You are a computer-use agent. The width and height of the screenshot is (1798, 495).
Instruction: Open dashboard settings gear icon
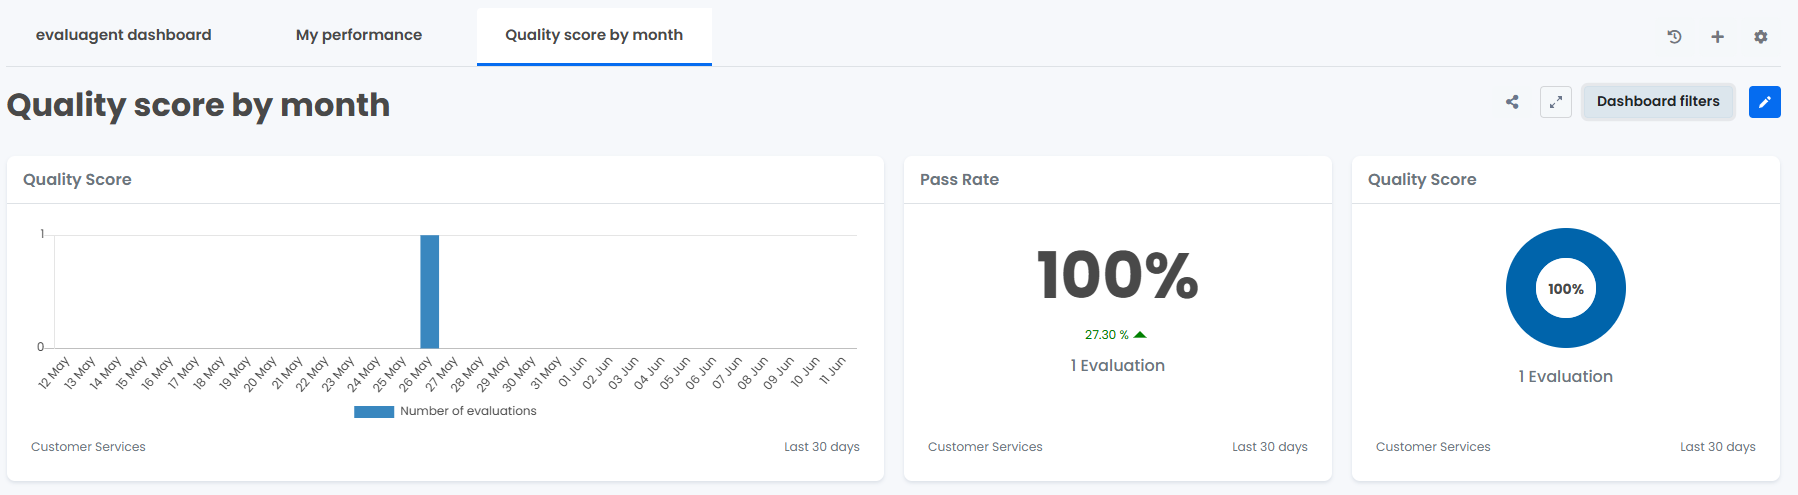(1761, 37)
